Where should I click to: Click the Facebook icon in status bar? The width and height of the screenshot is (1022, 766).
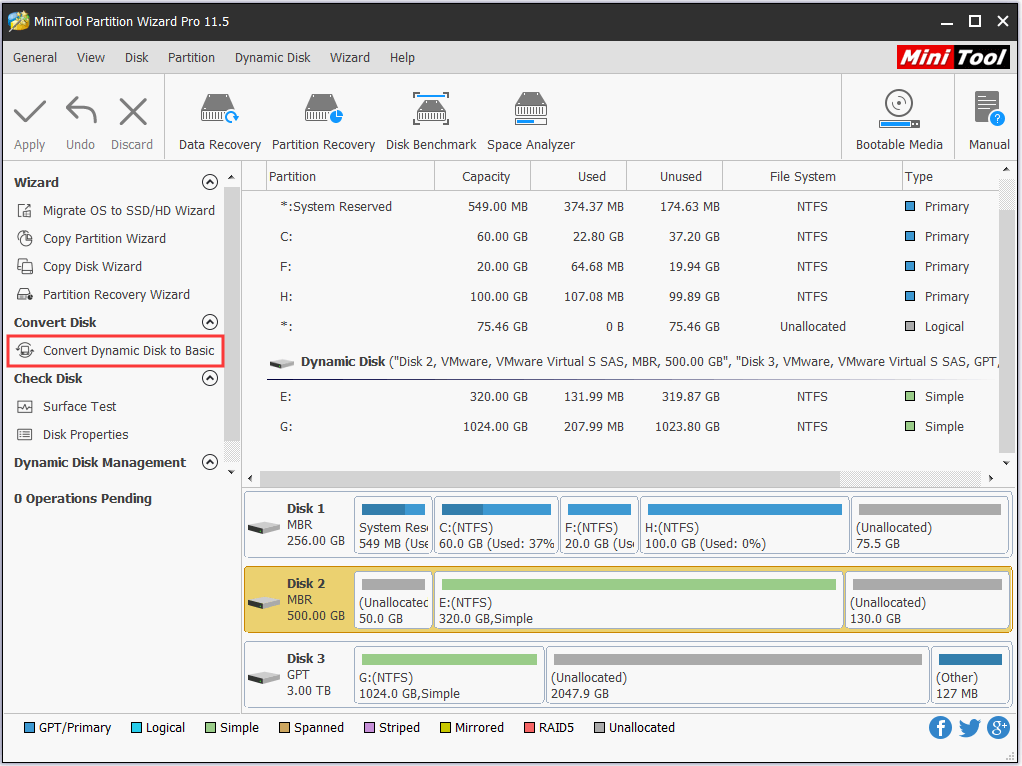(x=940, y=727)
